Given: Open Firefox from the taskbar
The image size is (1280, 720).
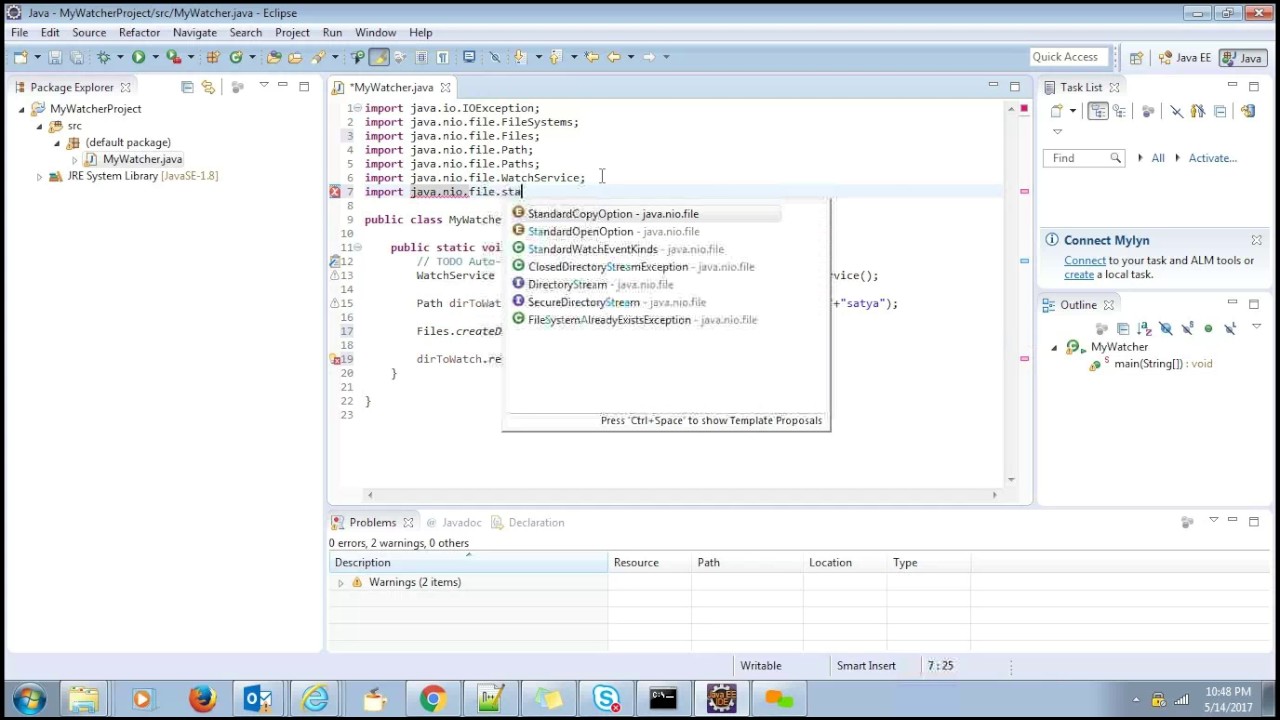Looking at the screenshot, I should (202, 698).
